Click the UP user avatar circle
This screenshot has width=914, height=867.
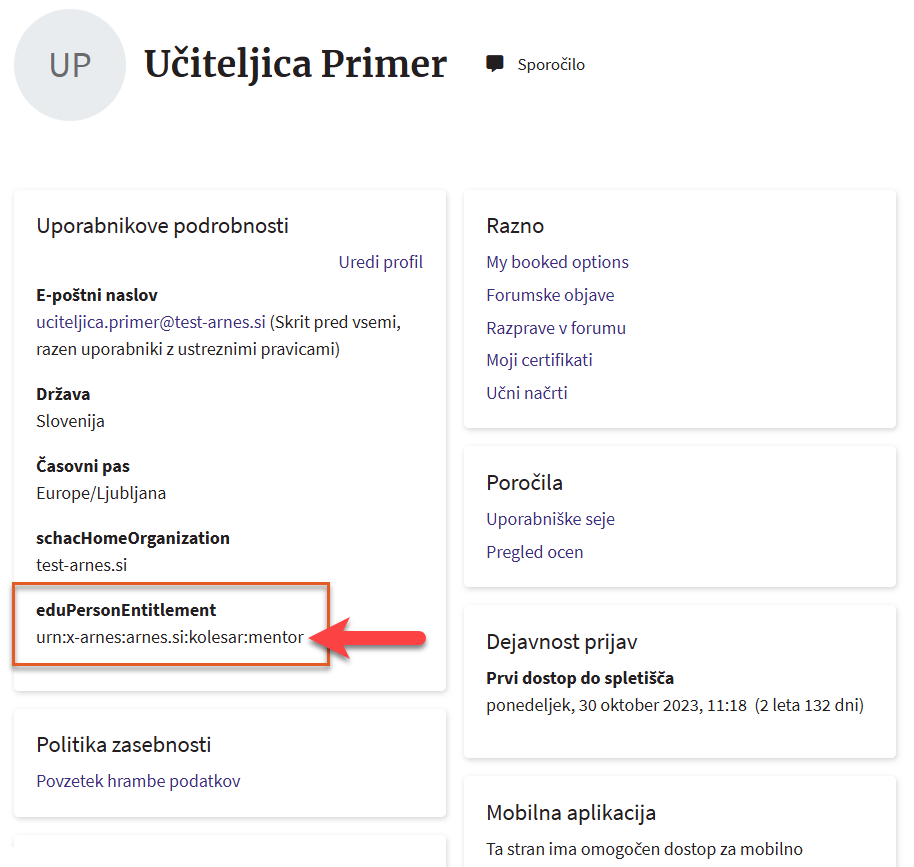coord(70,66)
